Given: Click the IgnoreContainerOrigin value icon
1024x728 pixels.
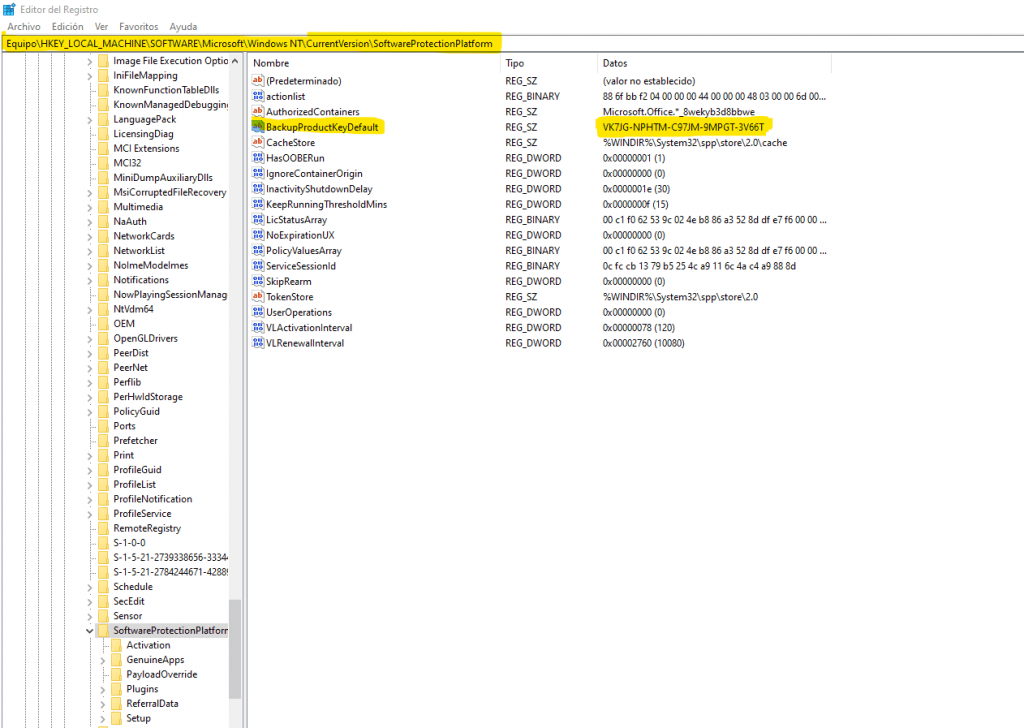Looking at the screenshot, I should 258,173.
